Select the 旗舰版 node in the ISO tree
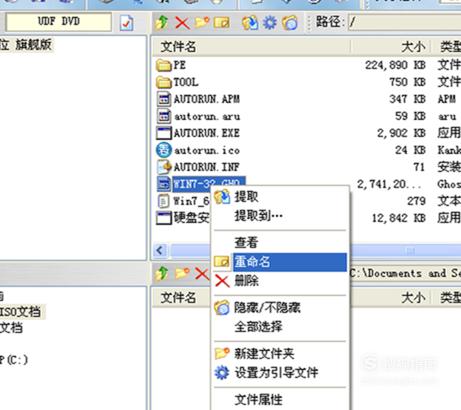461x410 pixels. tap(26, 45)
